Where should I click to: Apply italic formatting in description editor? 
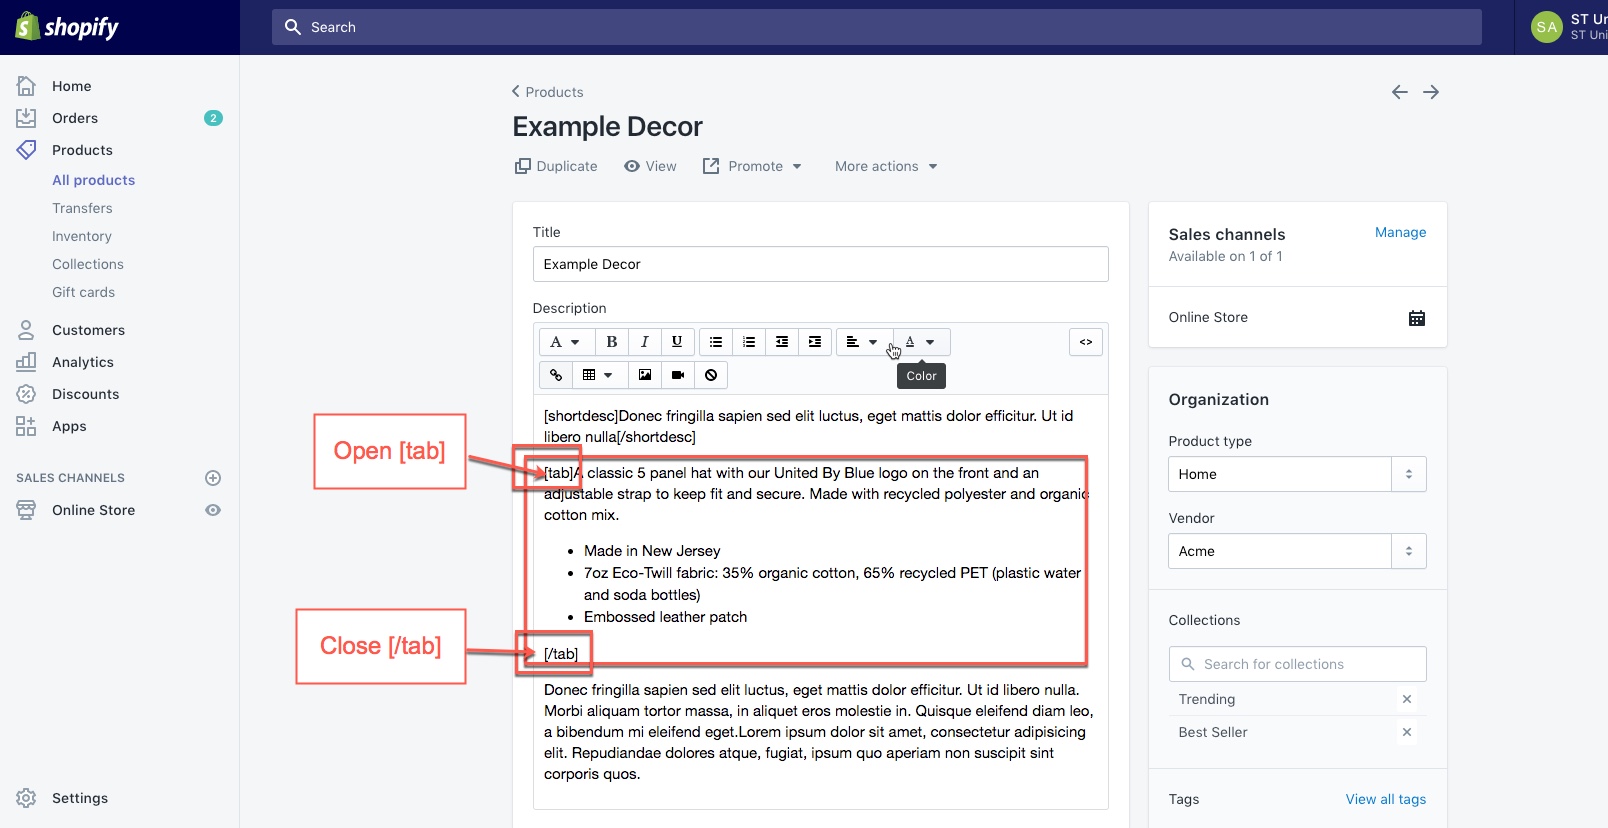point(645,342)
